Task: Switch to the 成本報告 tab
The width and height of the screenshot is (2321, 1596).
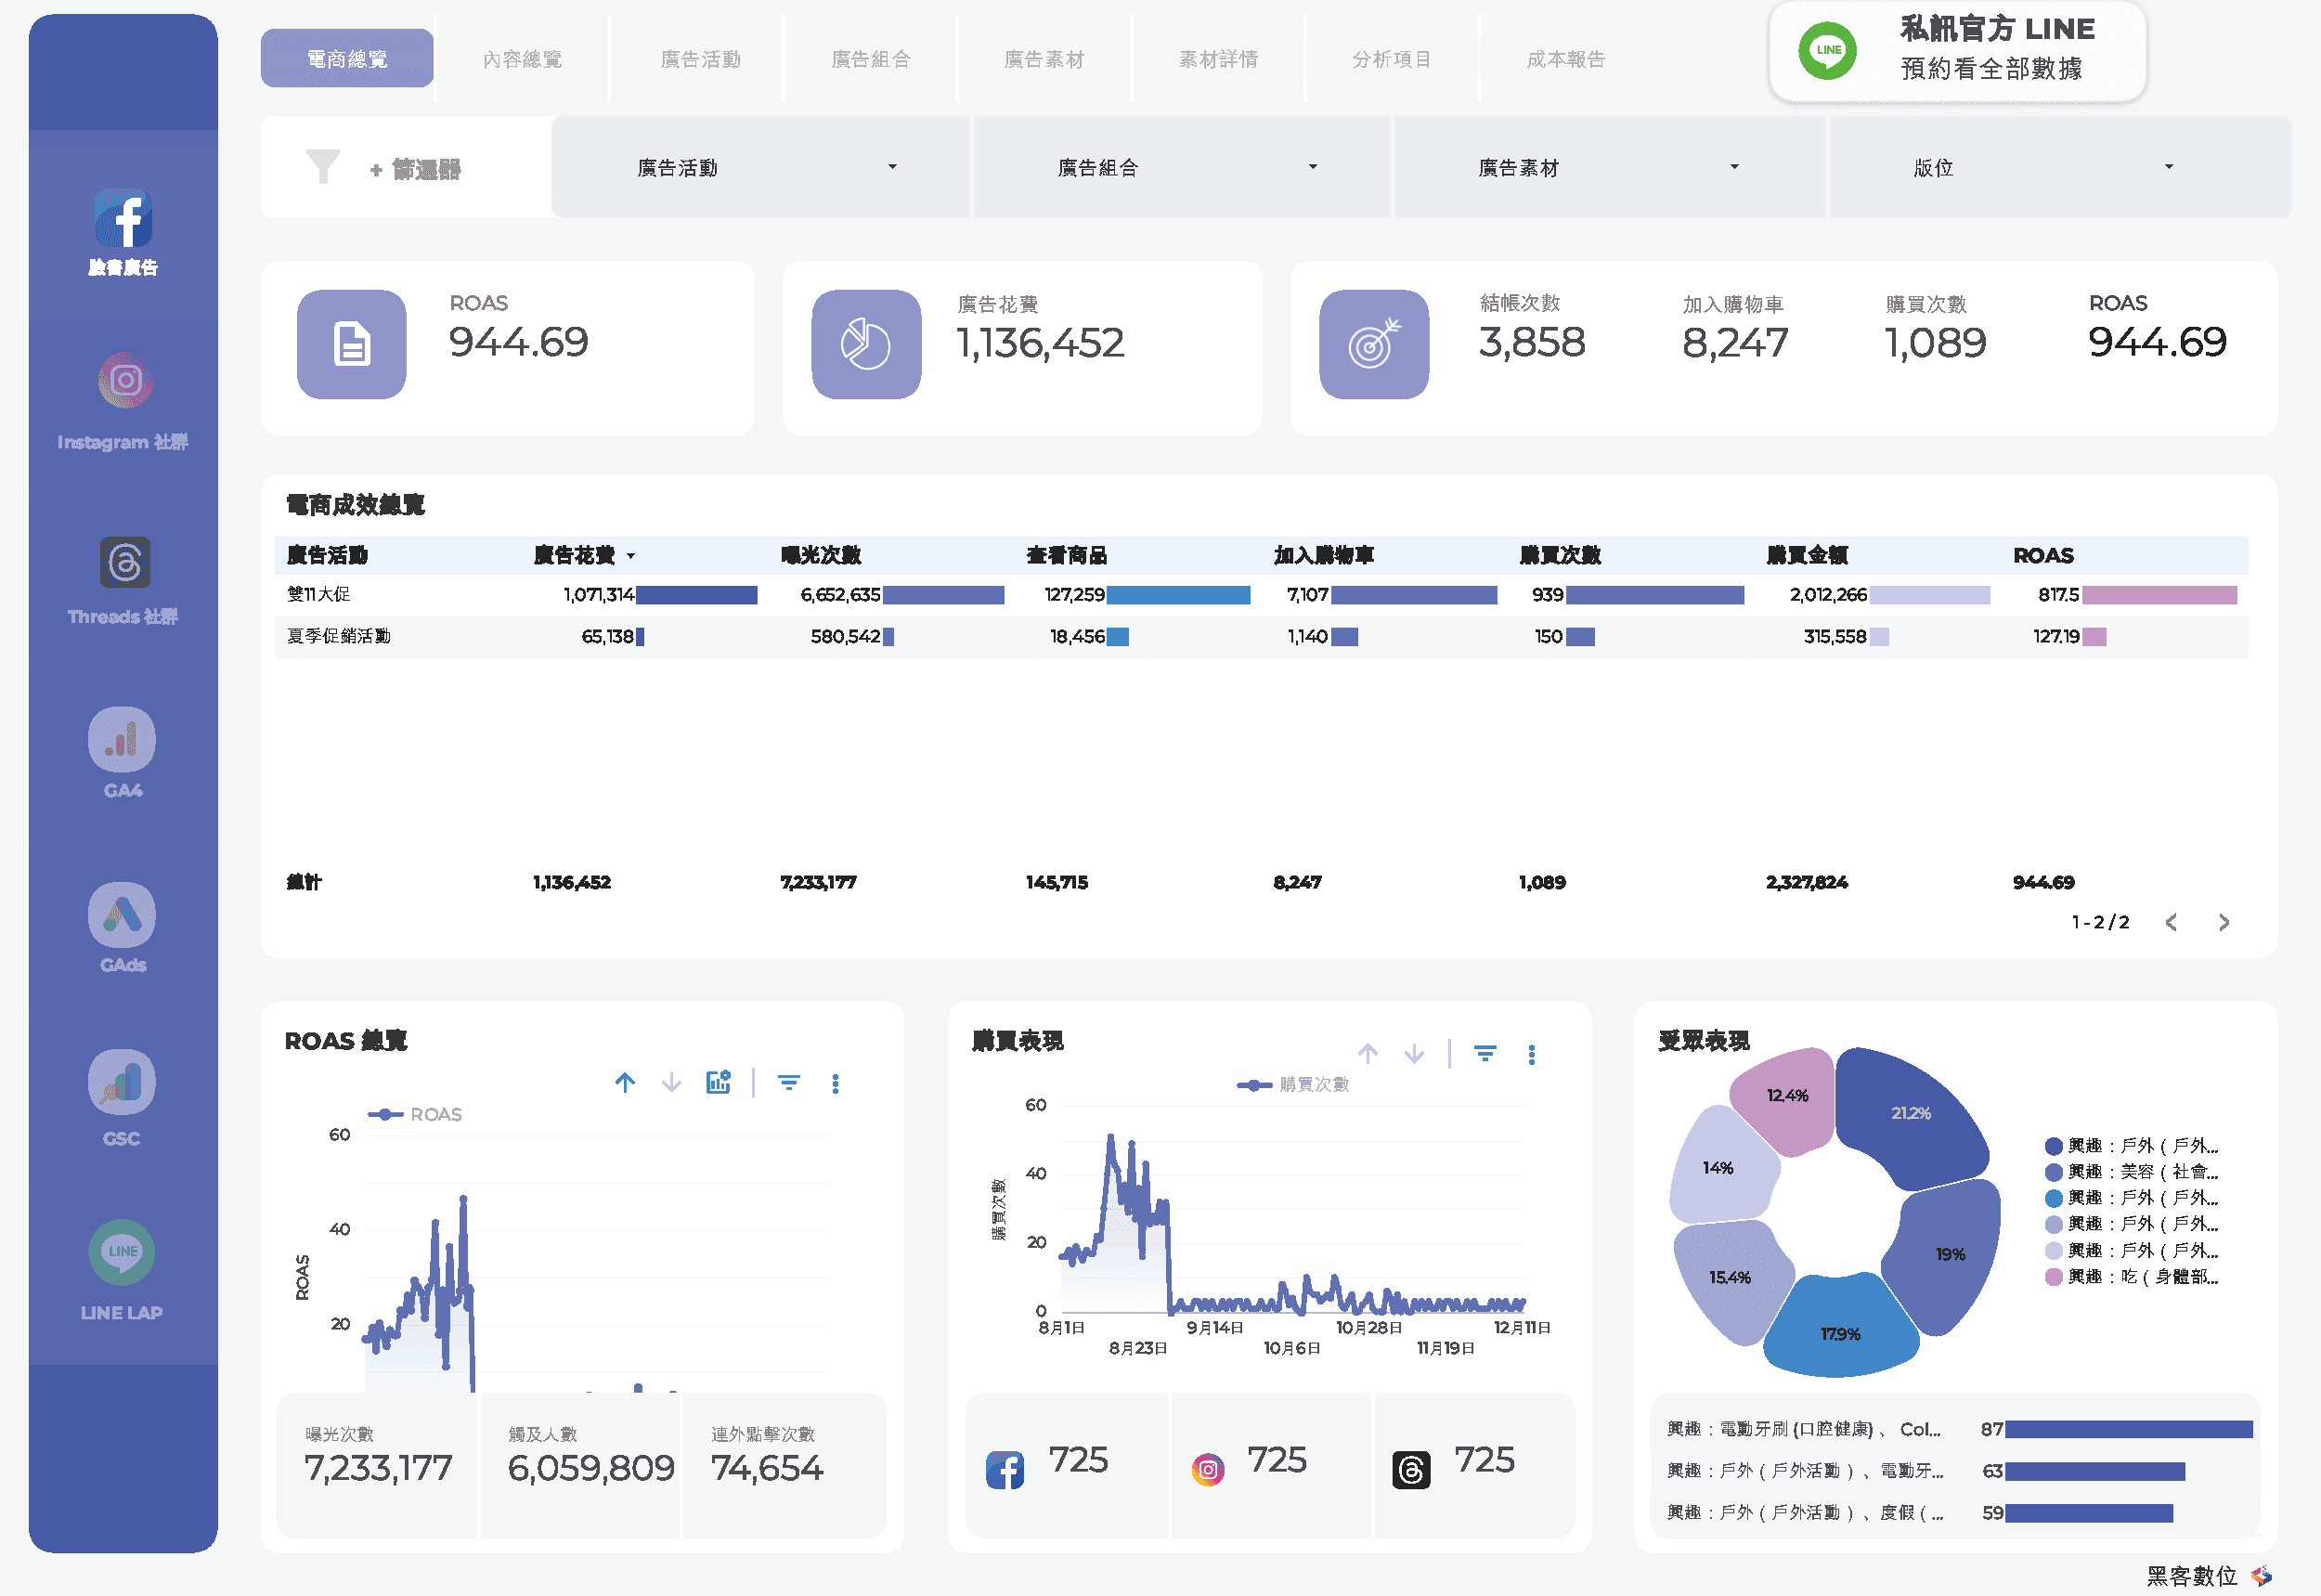Action: (1565, 59)
